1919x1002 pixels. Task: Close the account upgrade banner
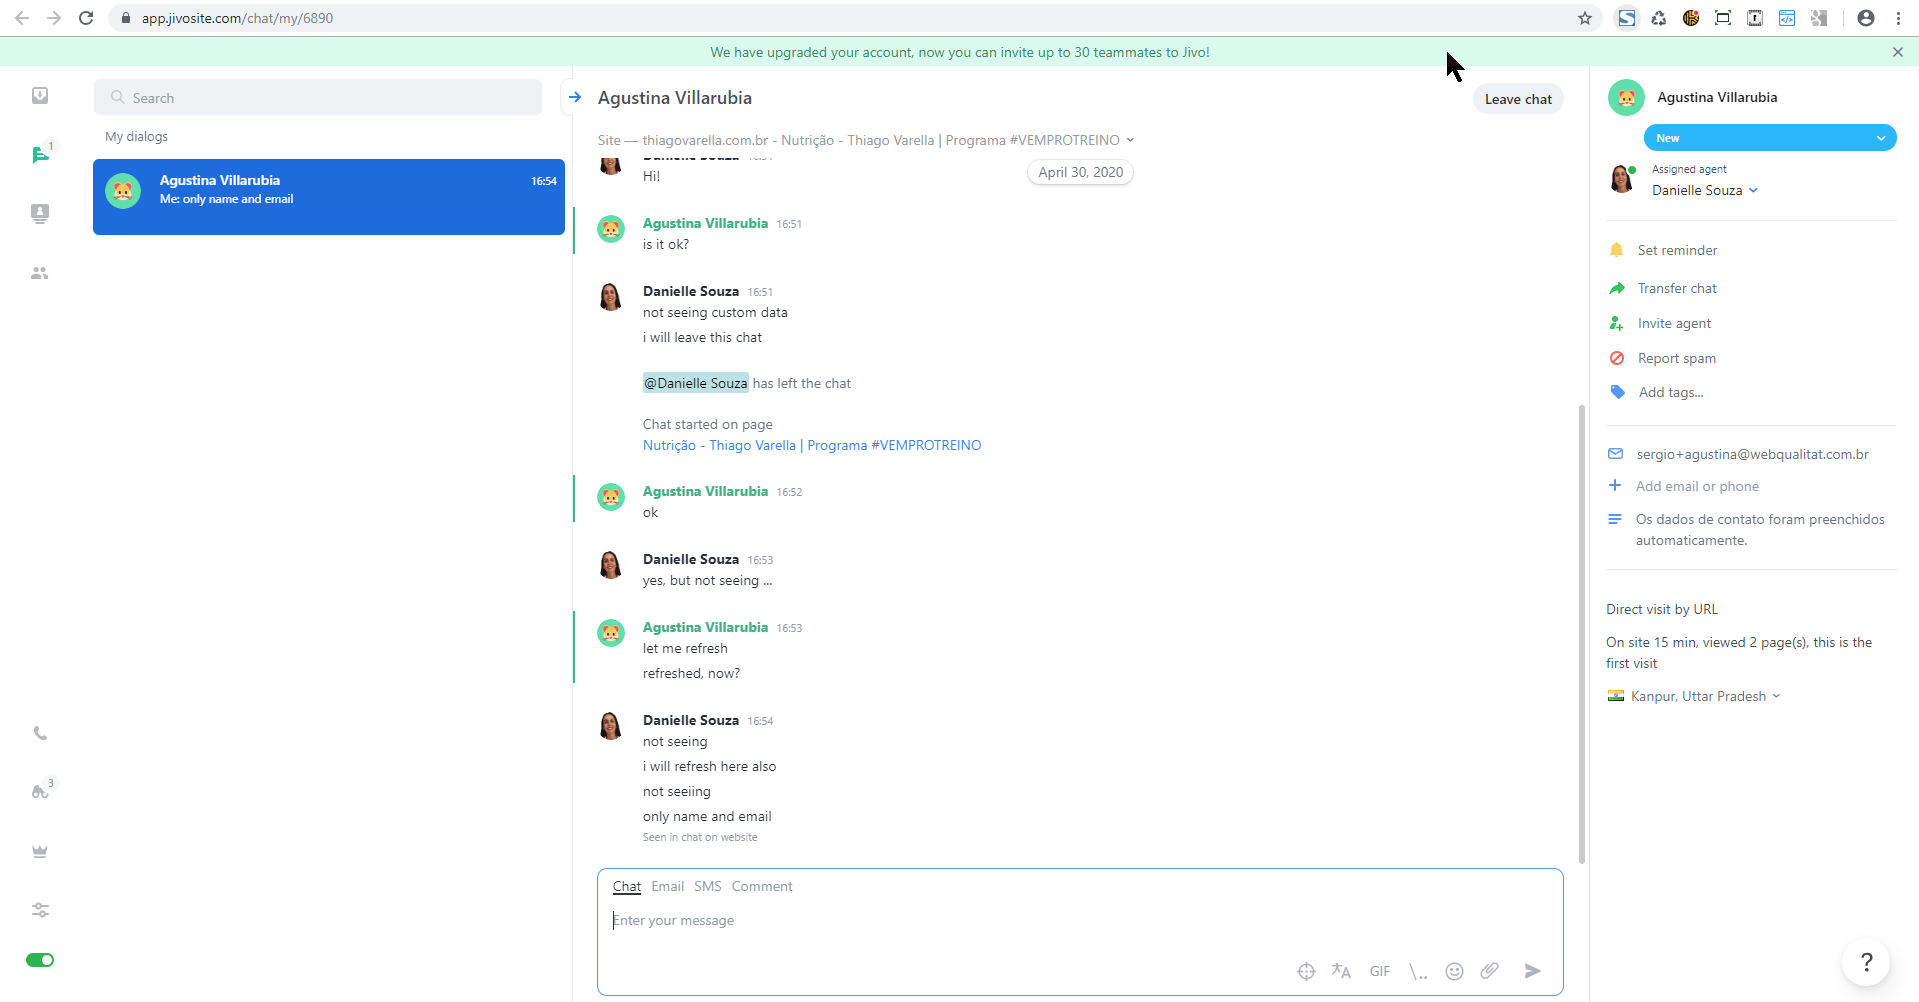1898,52
